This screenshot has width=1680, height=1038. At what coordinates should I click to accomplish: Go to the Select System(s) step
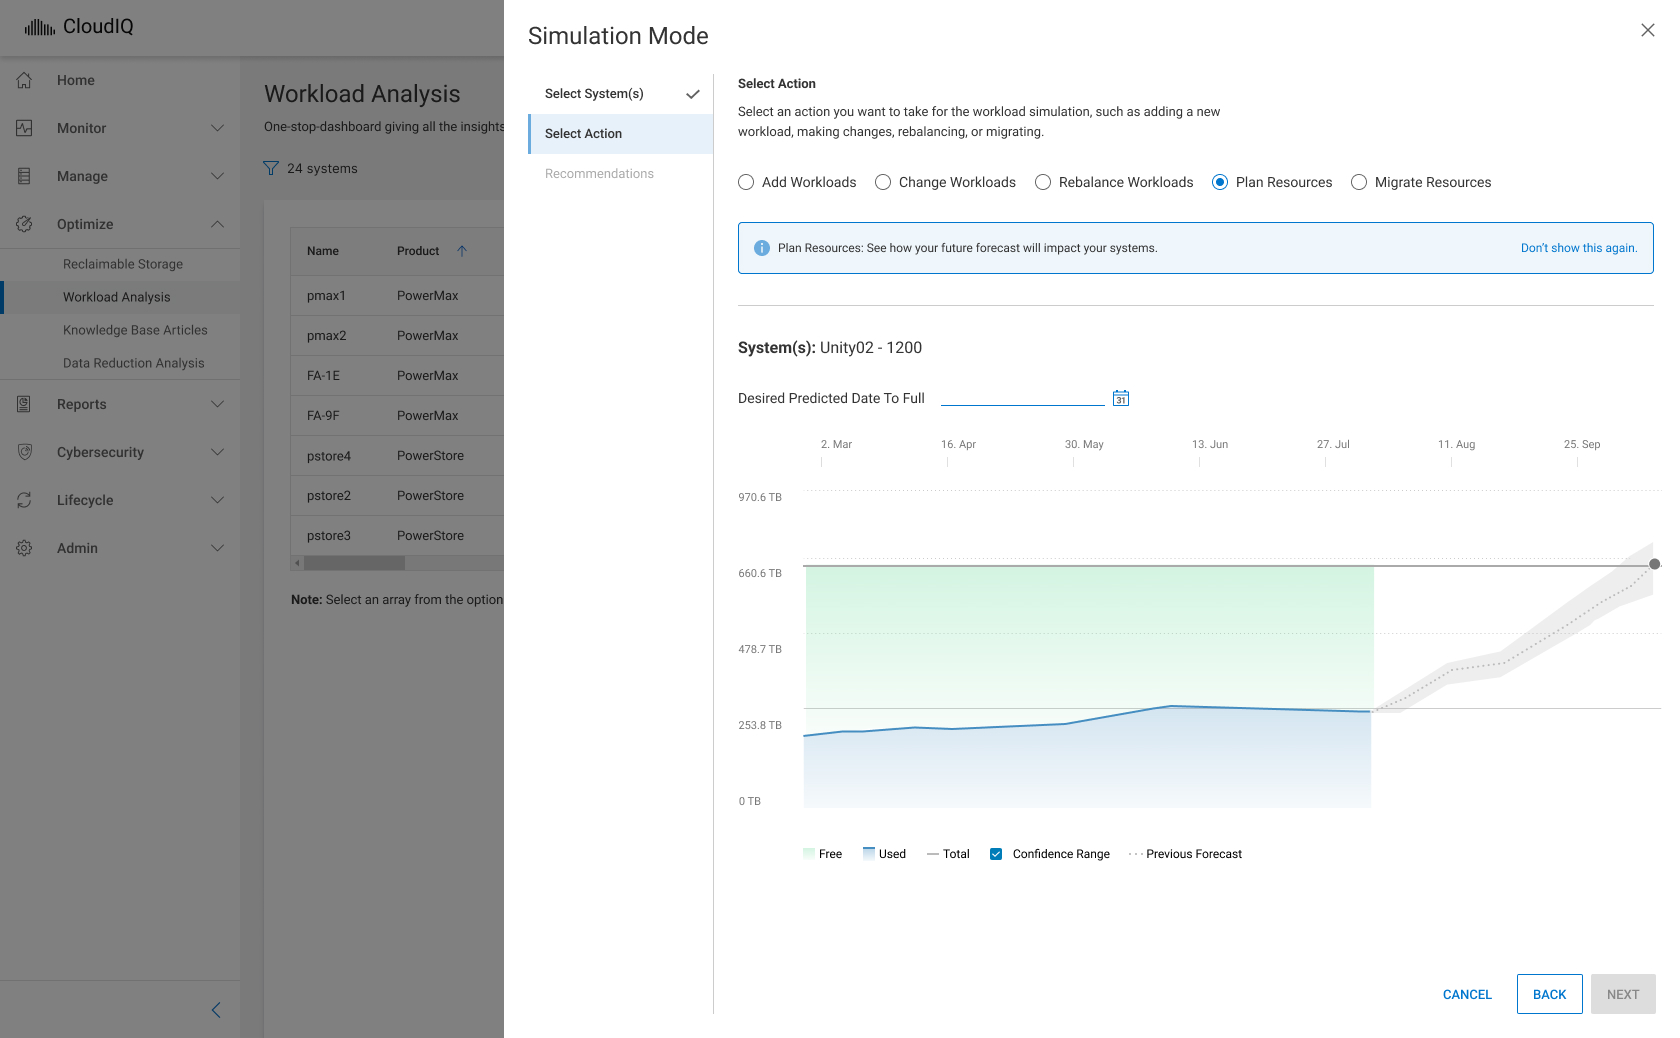[620, 94]
